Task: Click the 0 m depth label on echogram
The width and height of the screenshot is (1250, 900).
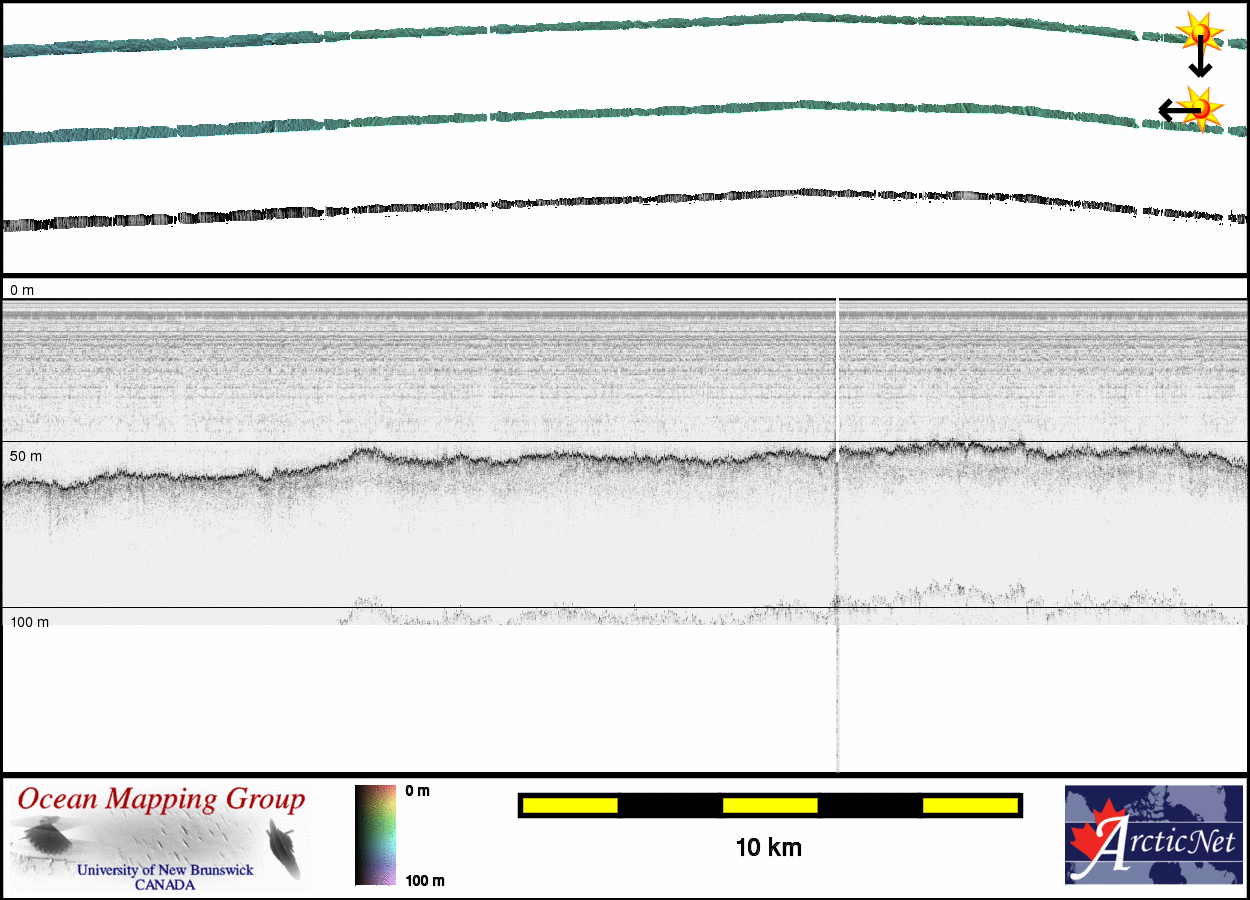Action: (x=22, y=290)
